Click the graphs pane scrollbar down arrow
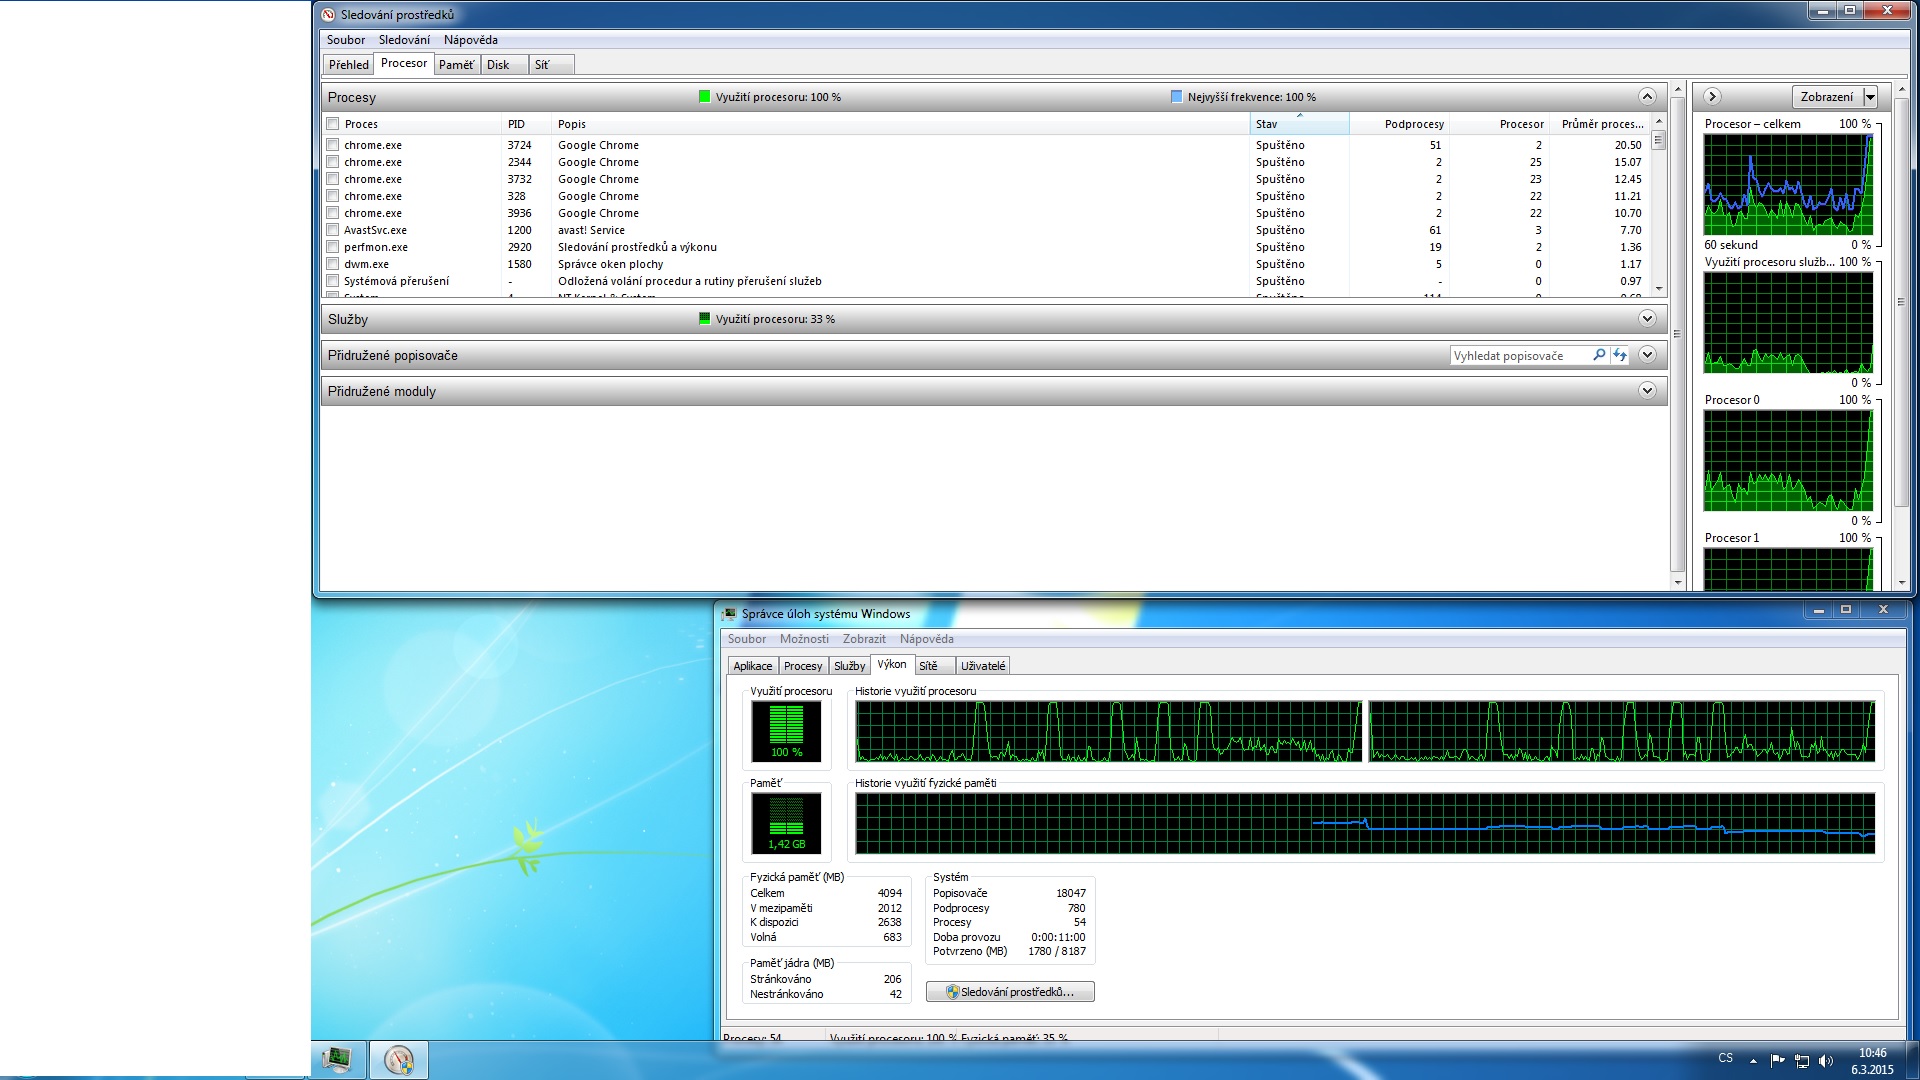Viewport: 1920px width, 1080px height. coord(1901,582)
